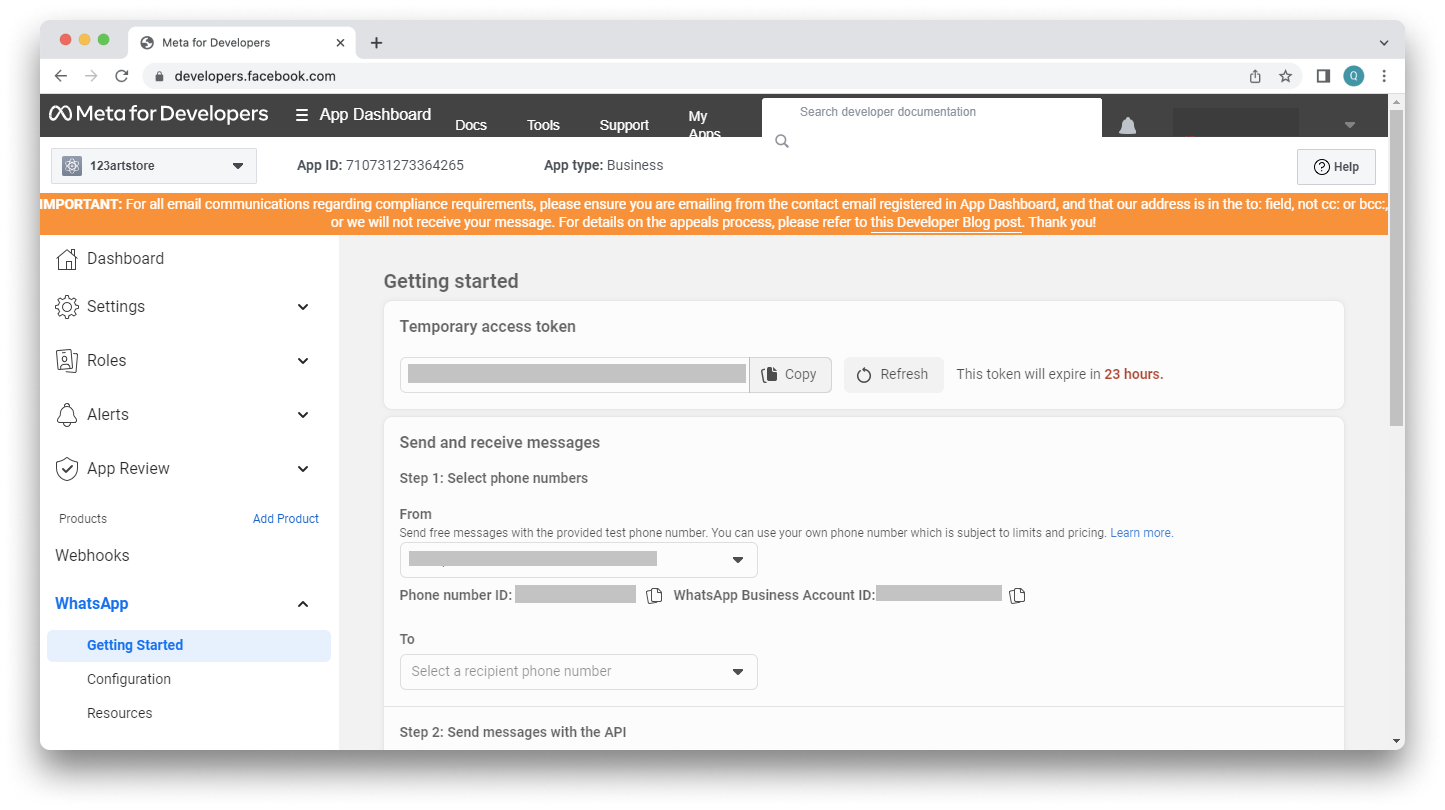Viewport: 1445px width, 810px height.
Task: Copy the Phone number ID
Action: [654, 595]
